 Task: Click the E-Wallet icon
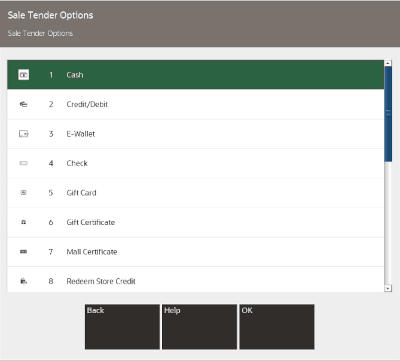(23, 134)
